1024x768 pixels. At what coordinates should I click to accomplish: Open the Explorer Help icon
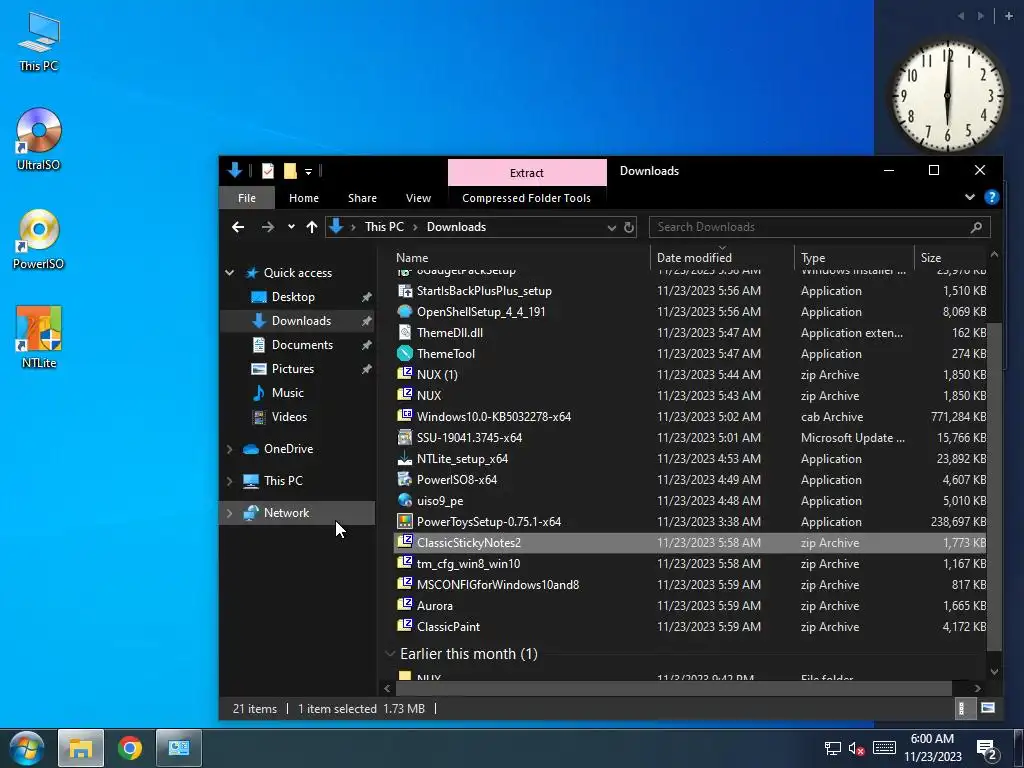click(991, 197)
